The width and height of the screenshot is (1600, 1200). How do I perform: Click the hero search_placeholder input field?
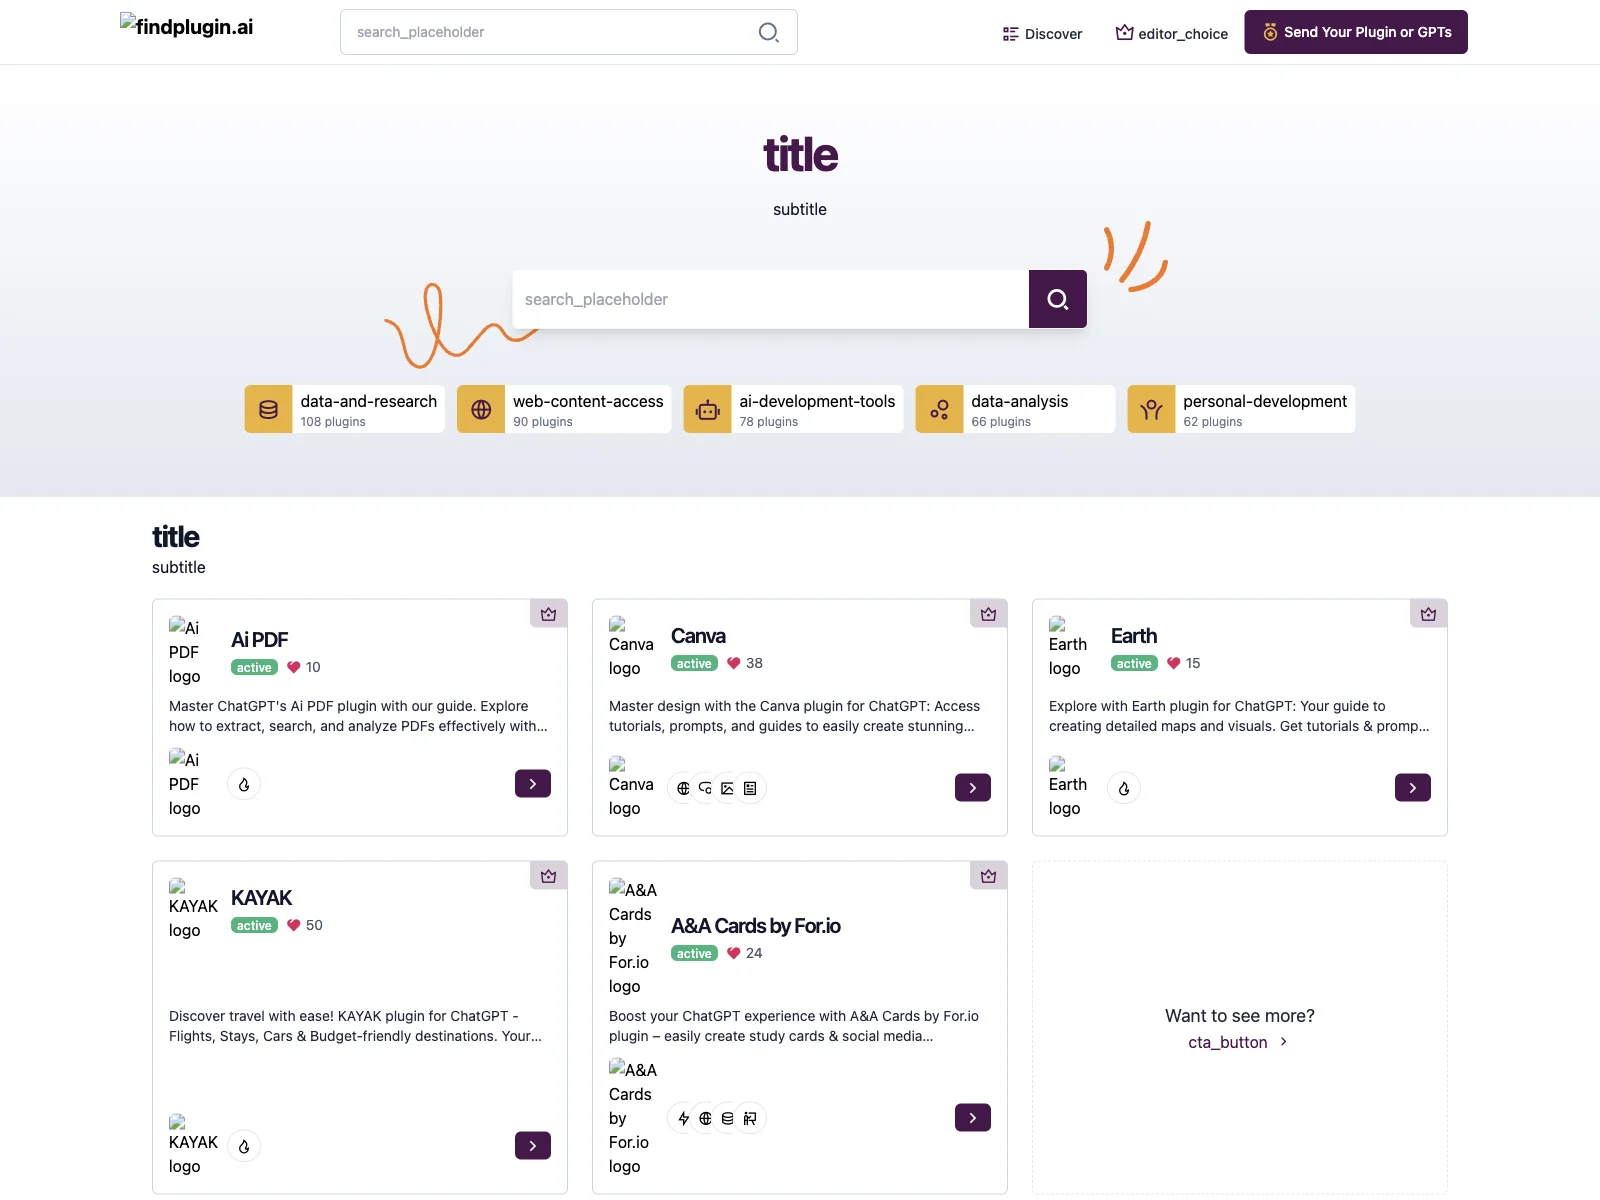pyautogui.click(x=770, y=299)
